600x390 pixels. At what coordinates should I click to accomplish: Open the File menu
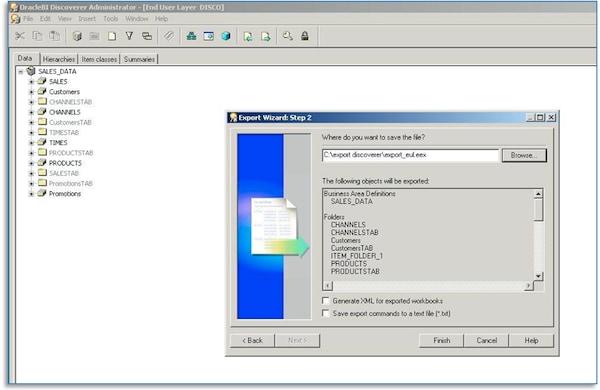click(x=28, y=19)
